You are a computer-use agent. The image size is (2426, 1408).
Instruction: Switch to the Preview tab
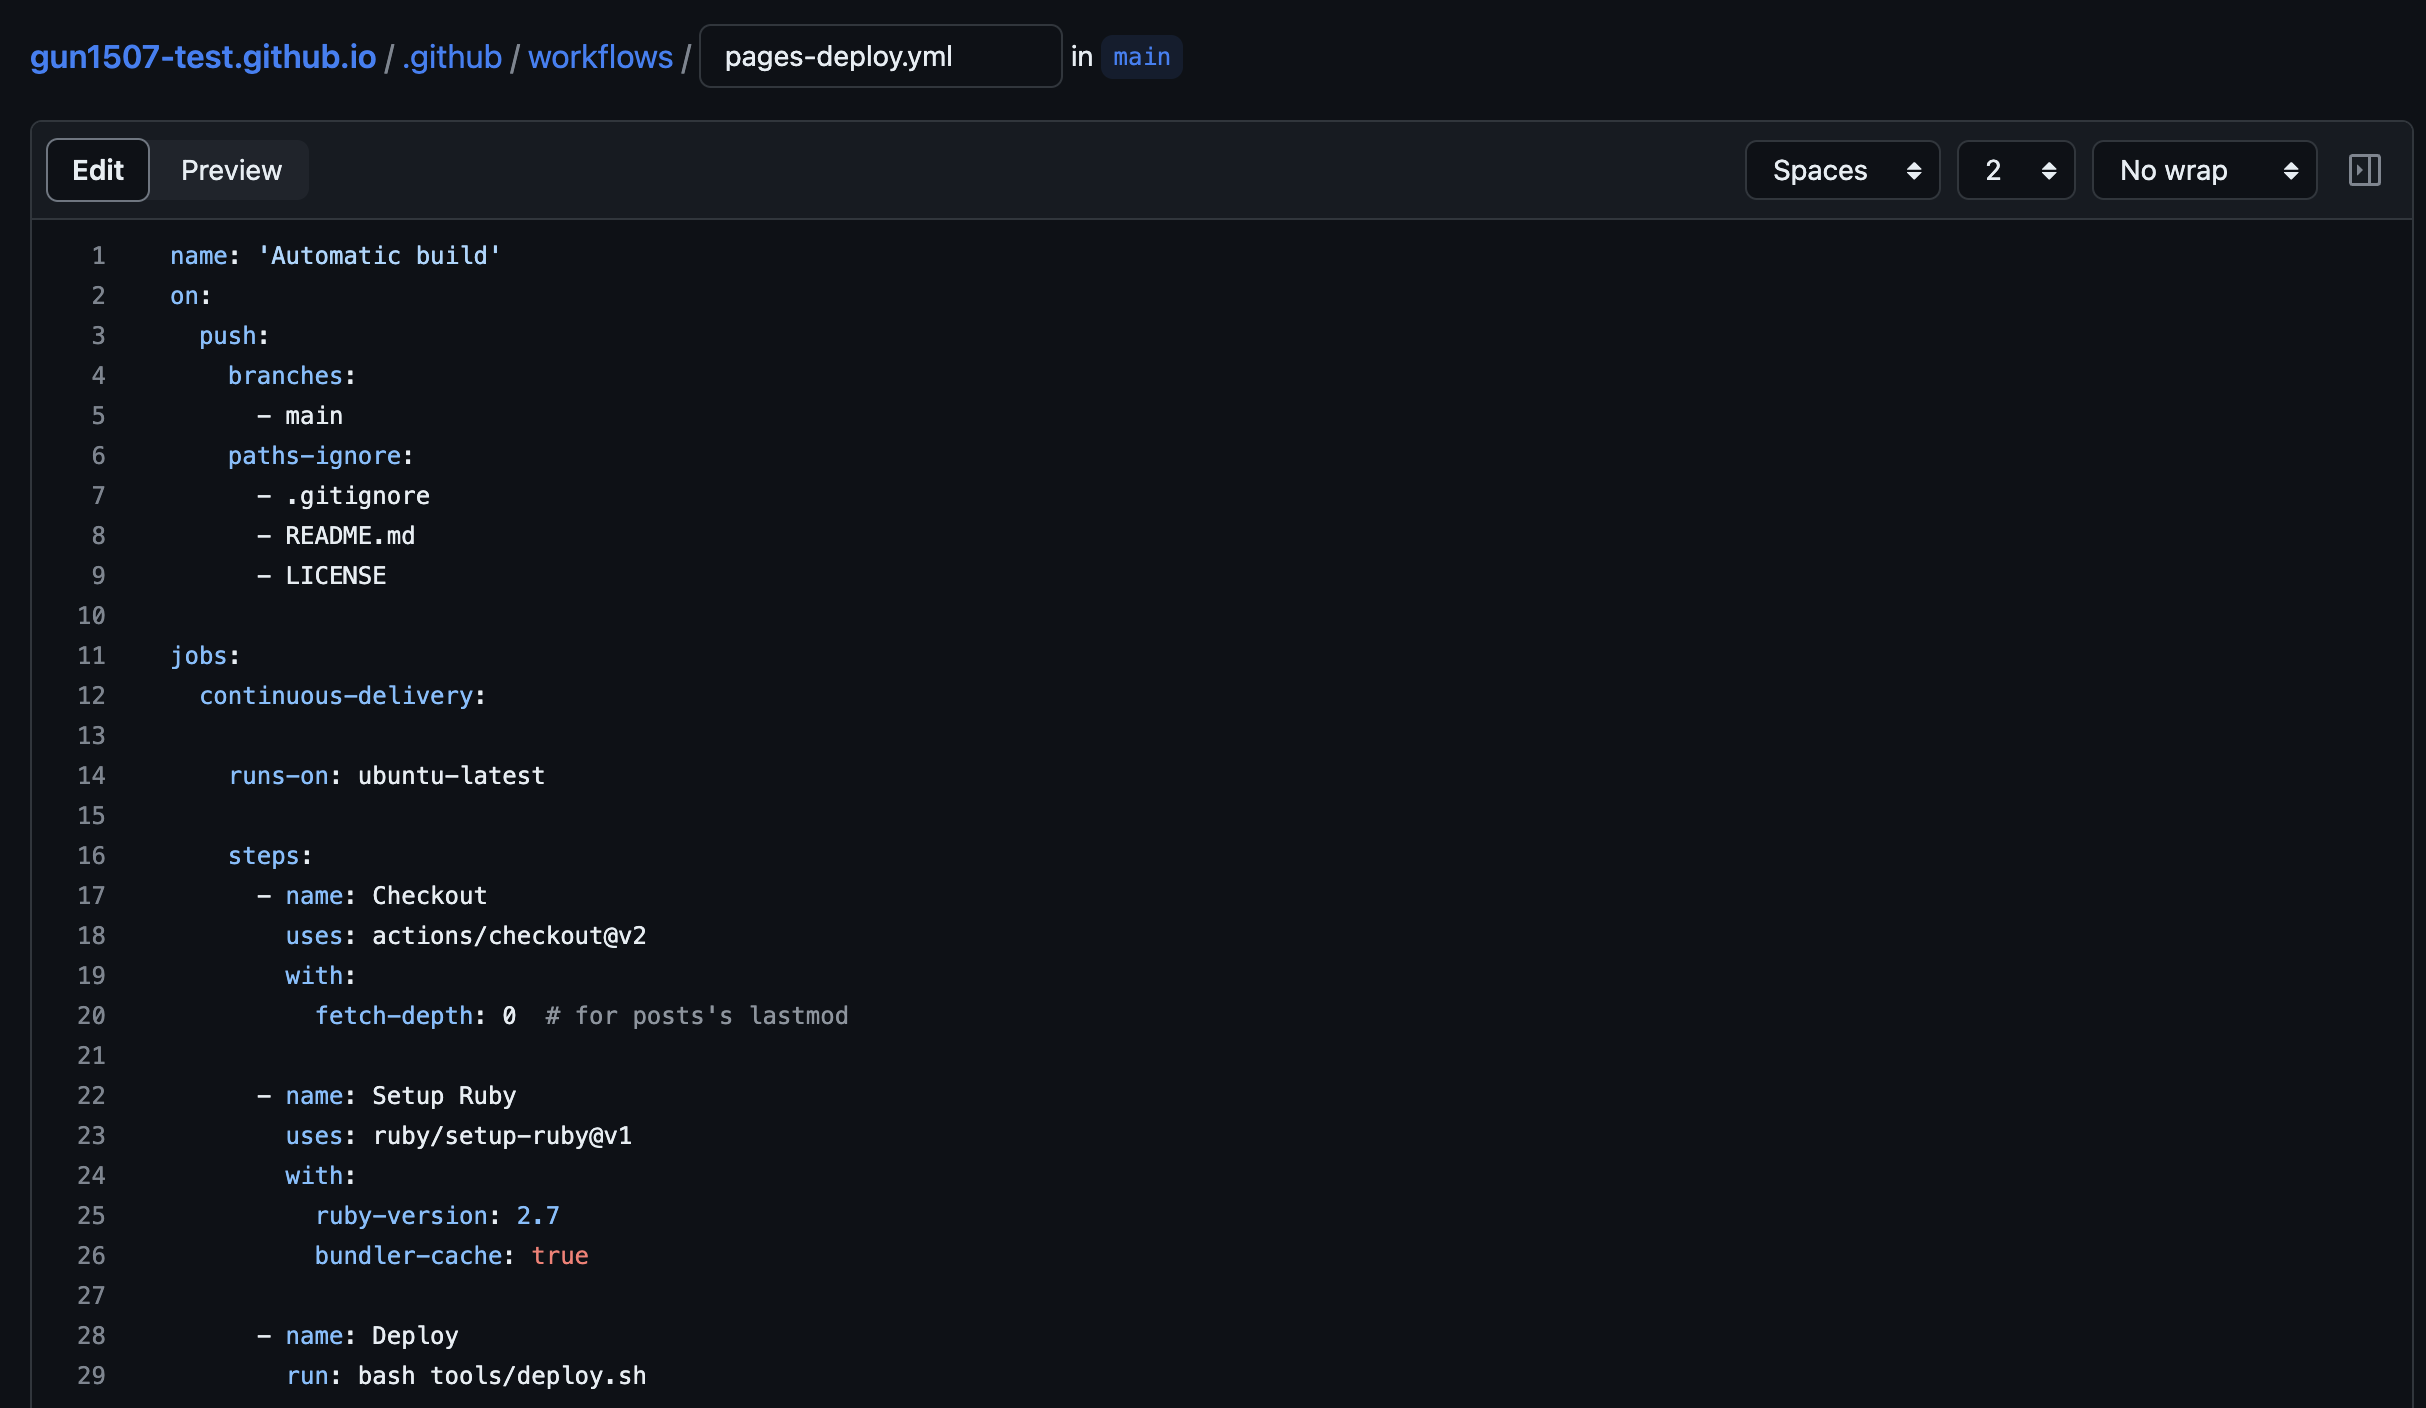coord(231,170)
